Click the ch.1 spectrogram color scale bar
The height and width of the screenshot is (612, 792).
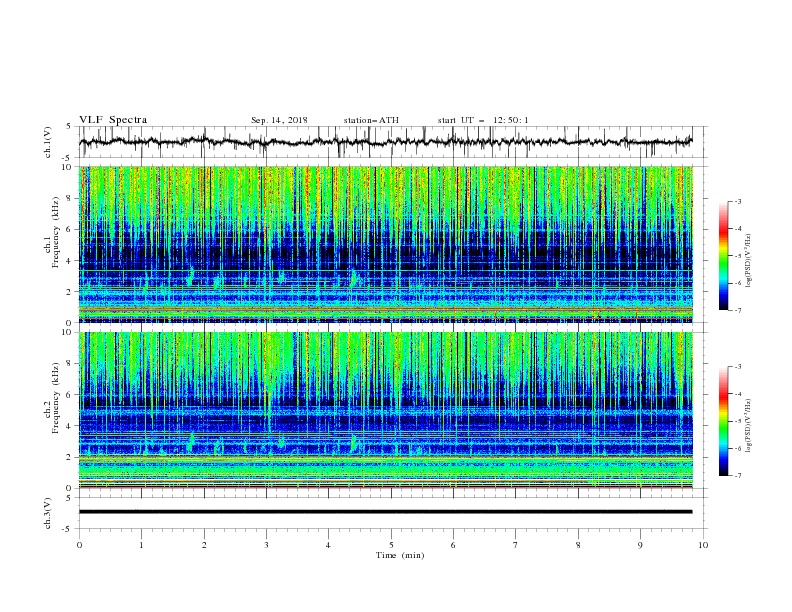pos(724,256)
